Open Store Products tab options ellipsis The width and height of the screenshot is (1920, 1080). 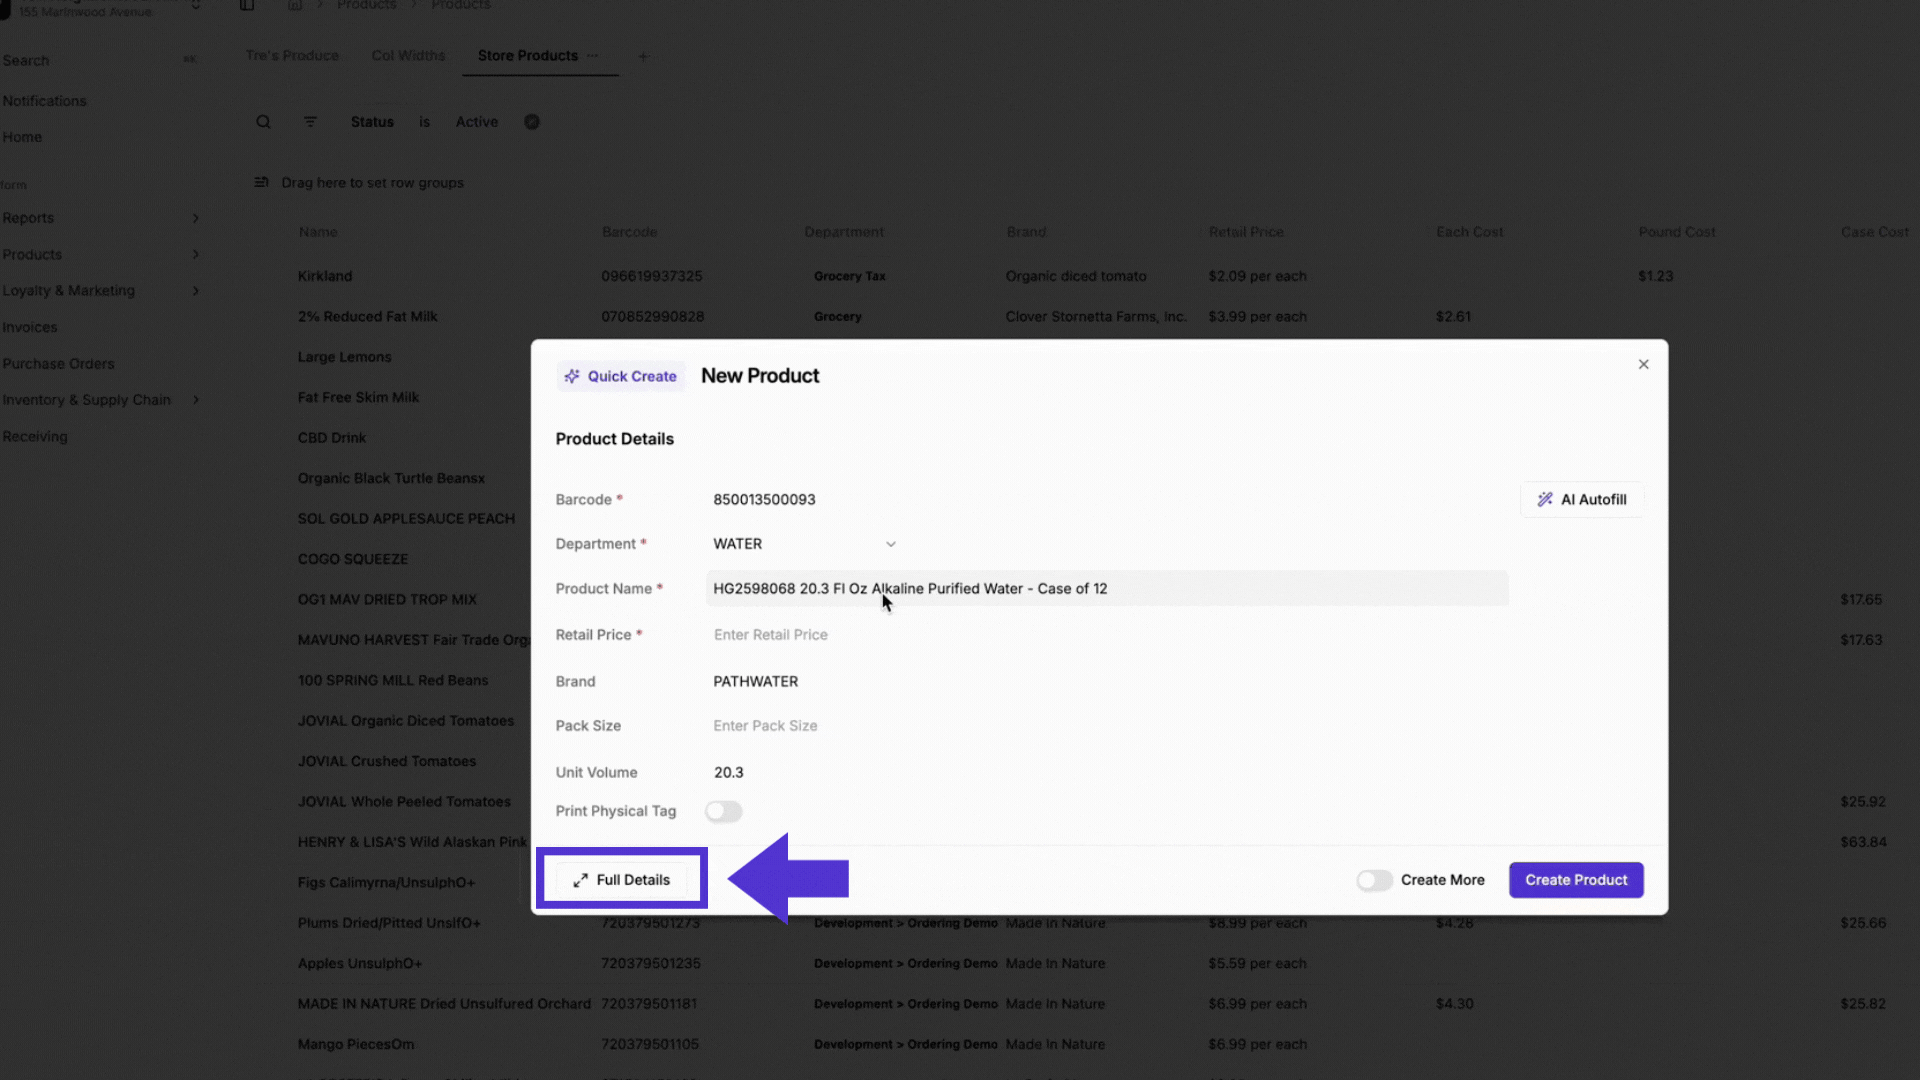tap(593, 56)
